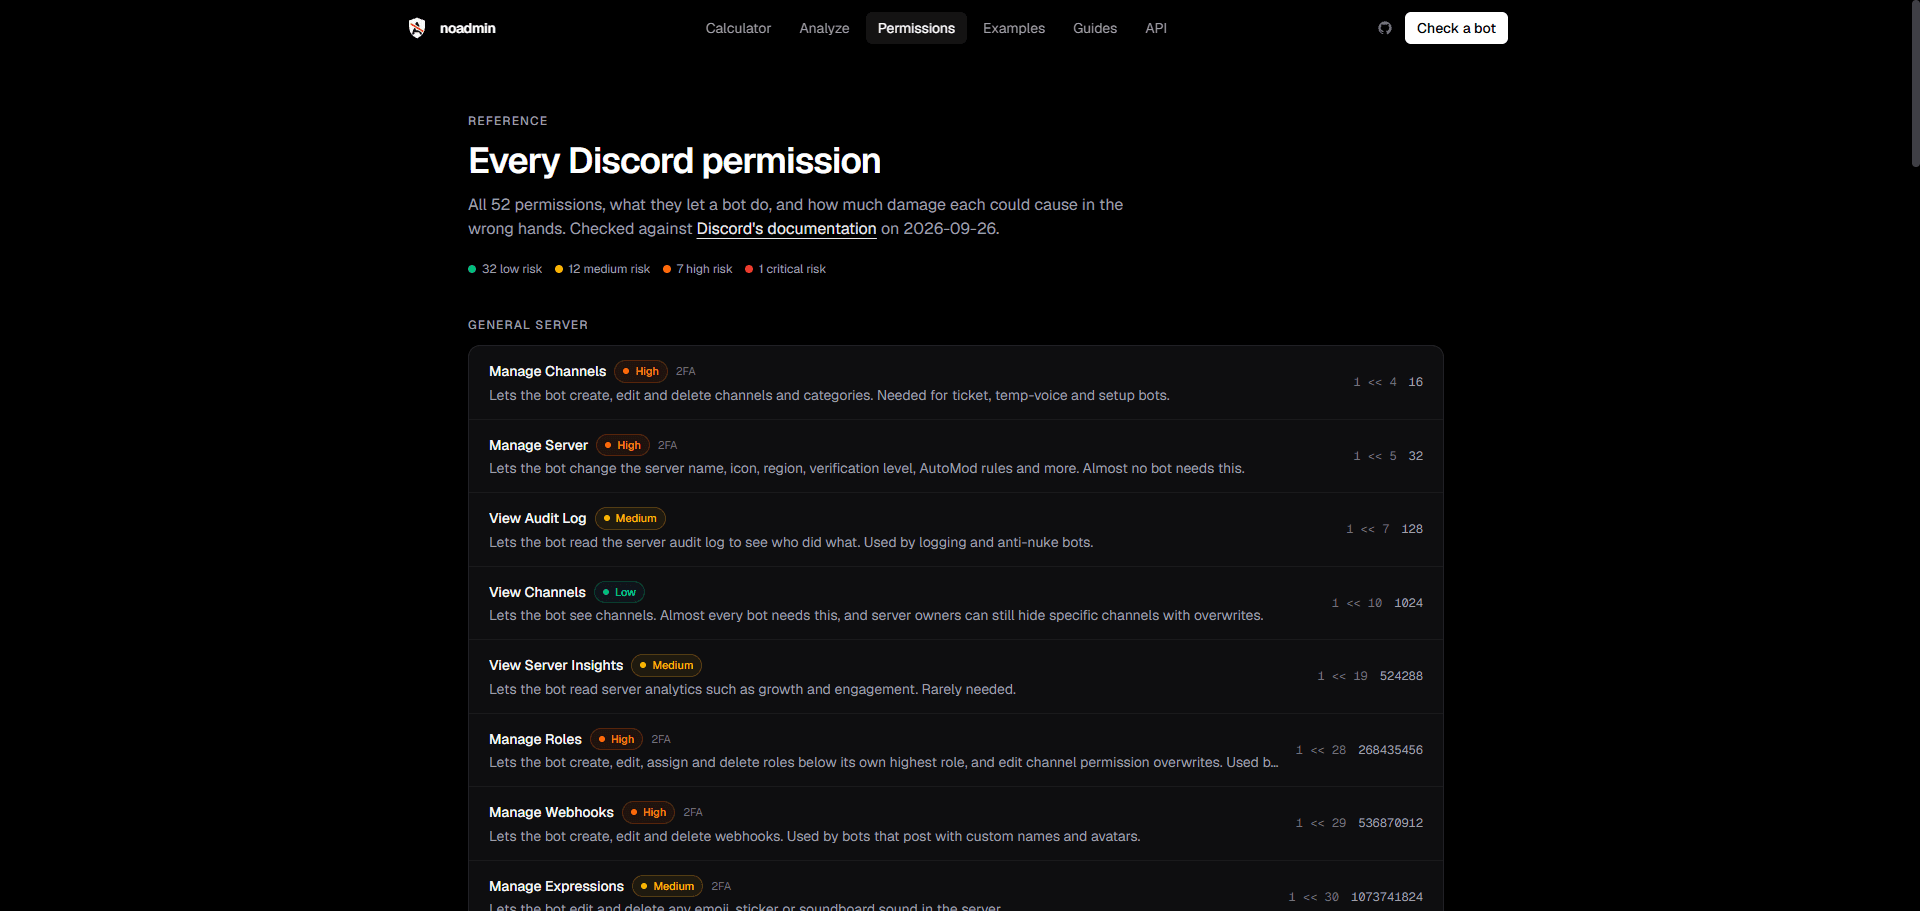Go to the Analyze page
The height and width of the screenshot is (911, 1920).
click(x=824, y=28)
